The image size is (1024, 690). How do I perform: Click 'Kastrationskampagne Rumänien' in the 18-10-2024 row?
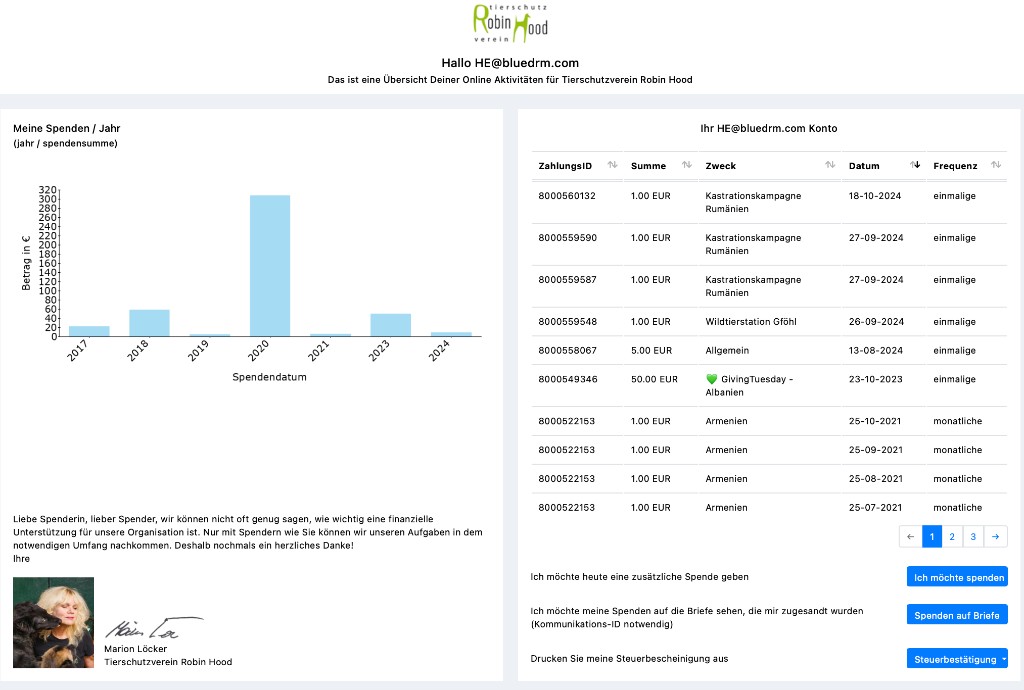[x=753, y=202]
